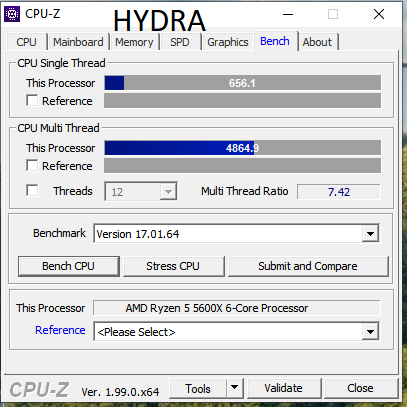The width and height of the screenshot is (407, 407).
Task: Go to the Graphics tab
Action: pyautogui.click(x=228, y=42)
